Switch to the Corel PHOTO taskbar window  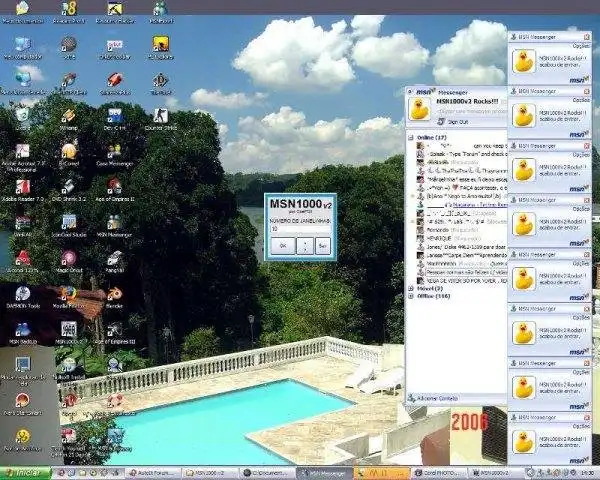[x=440, y=473]
